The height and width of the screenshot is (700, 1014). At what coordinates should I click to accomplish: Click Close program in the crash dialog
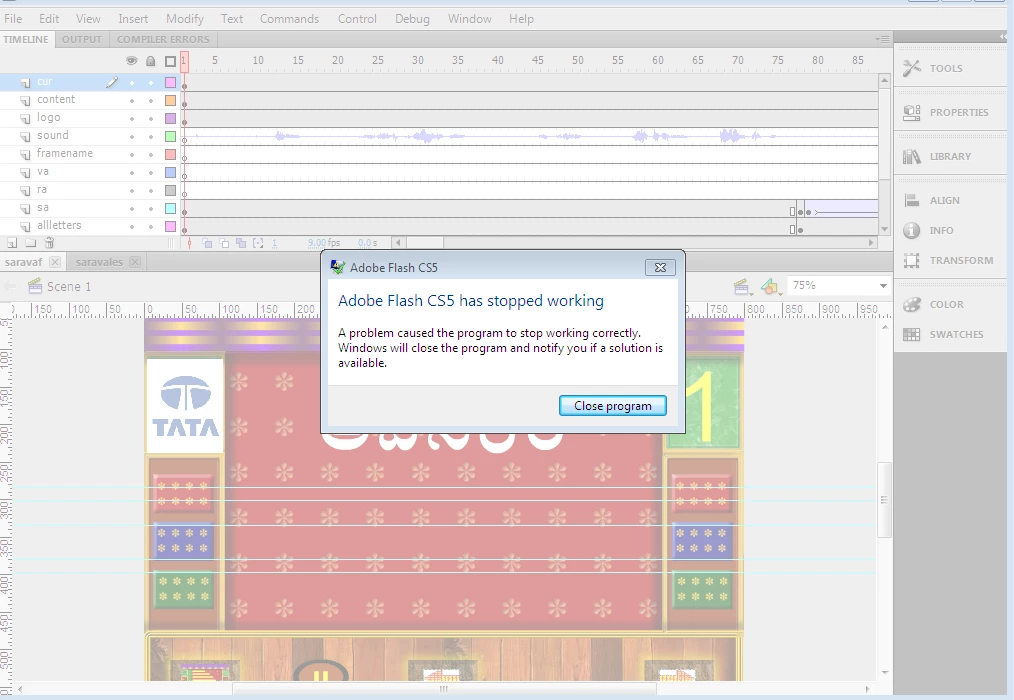612,406
